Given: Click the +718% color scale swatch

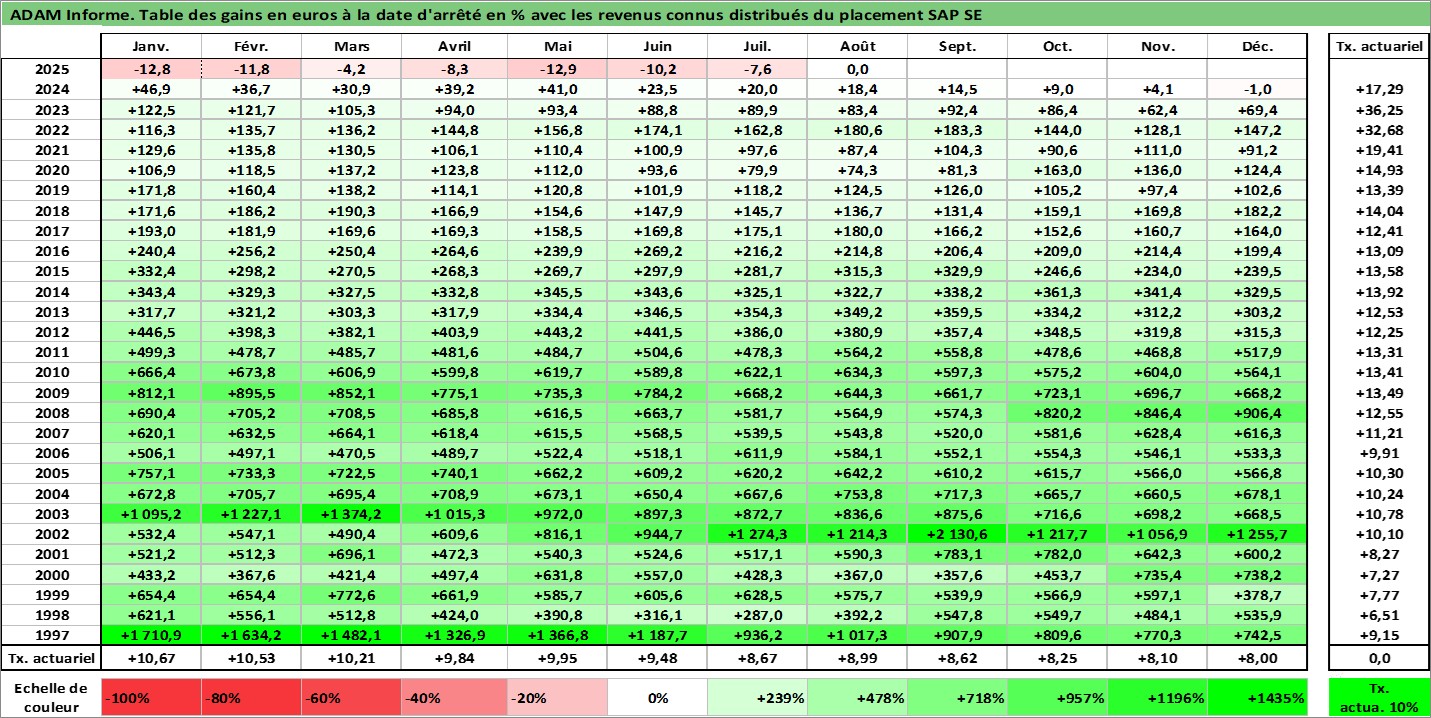Looking at the screenshot, I should click(x=957, y=698).
